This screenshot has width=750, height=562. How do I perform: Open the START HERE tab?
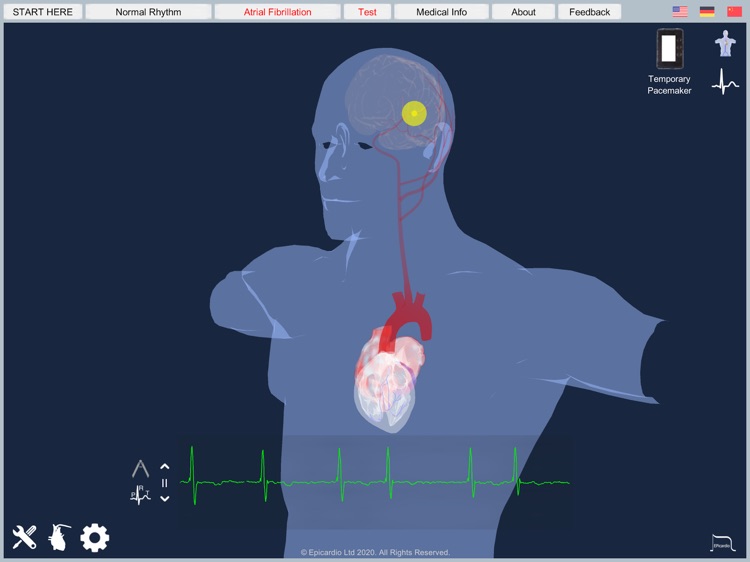click(x=43, y=12)
